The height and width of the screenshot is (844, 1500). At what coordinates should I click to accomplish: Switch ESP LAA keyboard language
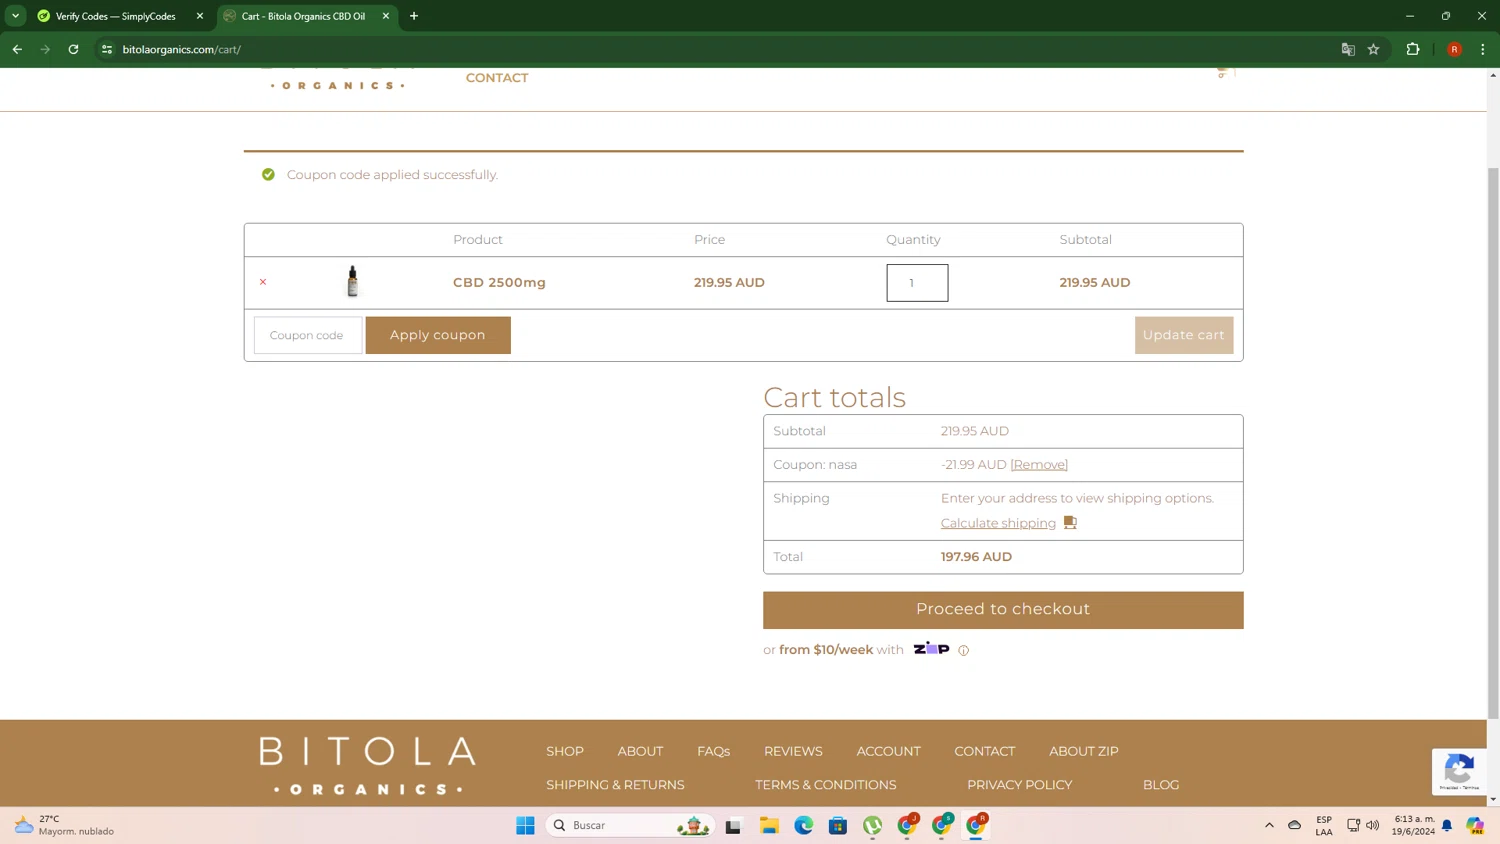pos(1324,825)
